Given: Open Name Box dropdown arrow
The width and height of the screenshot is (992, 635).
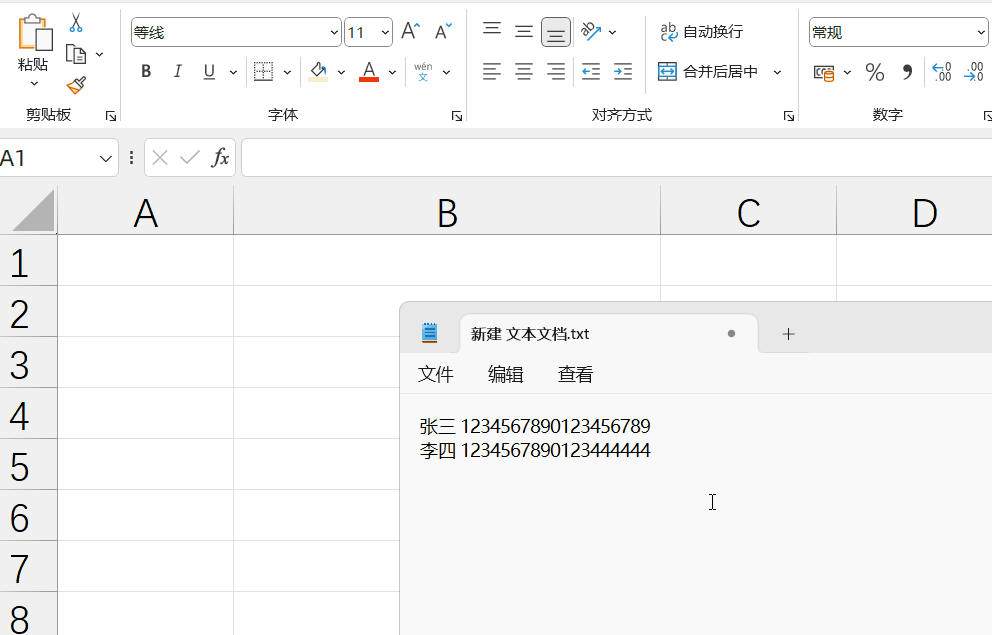Looking at the screenshot, I should (x=106, y=158).
